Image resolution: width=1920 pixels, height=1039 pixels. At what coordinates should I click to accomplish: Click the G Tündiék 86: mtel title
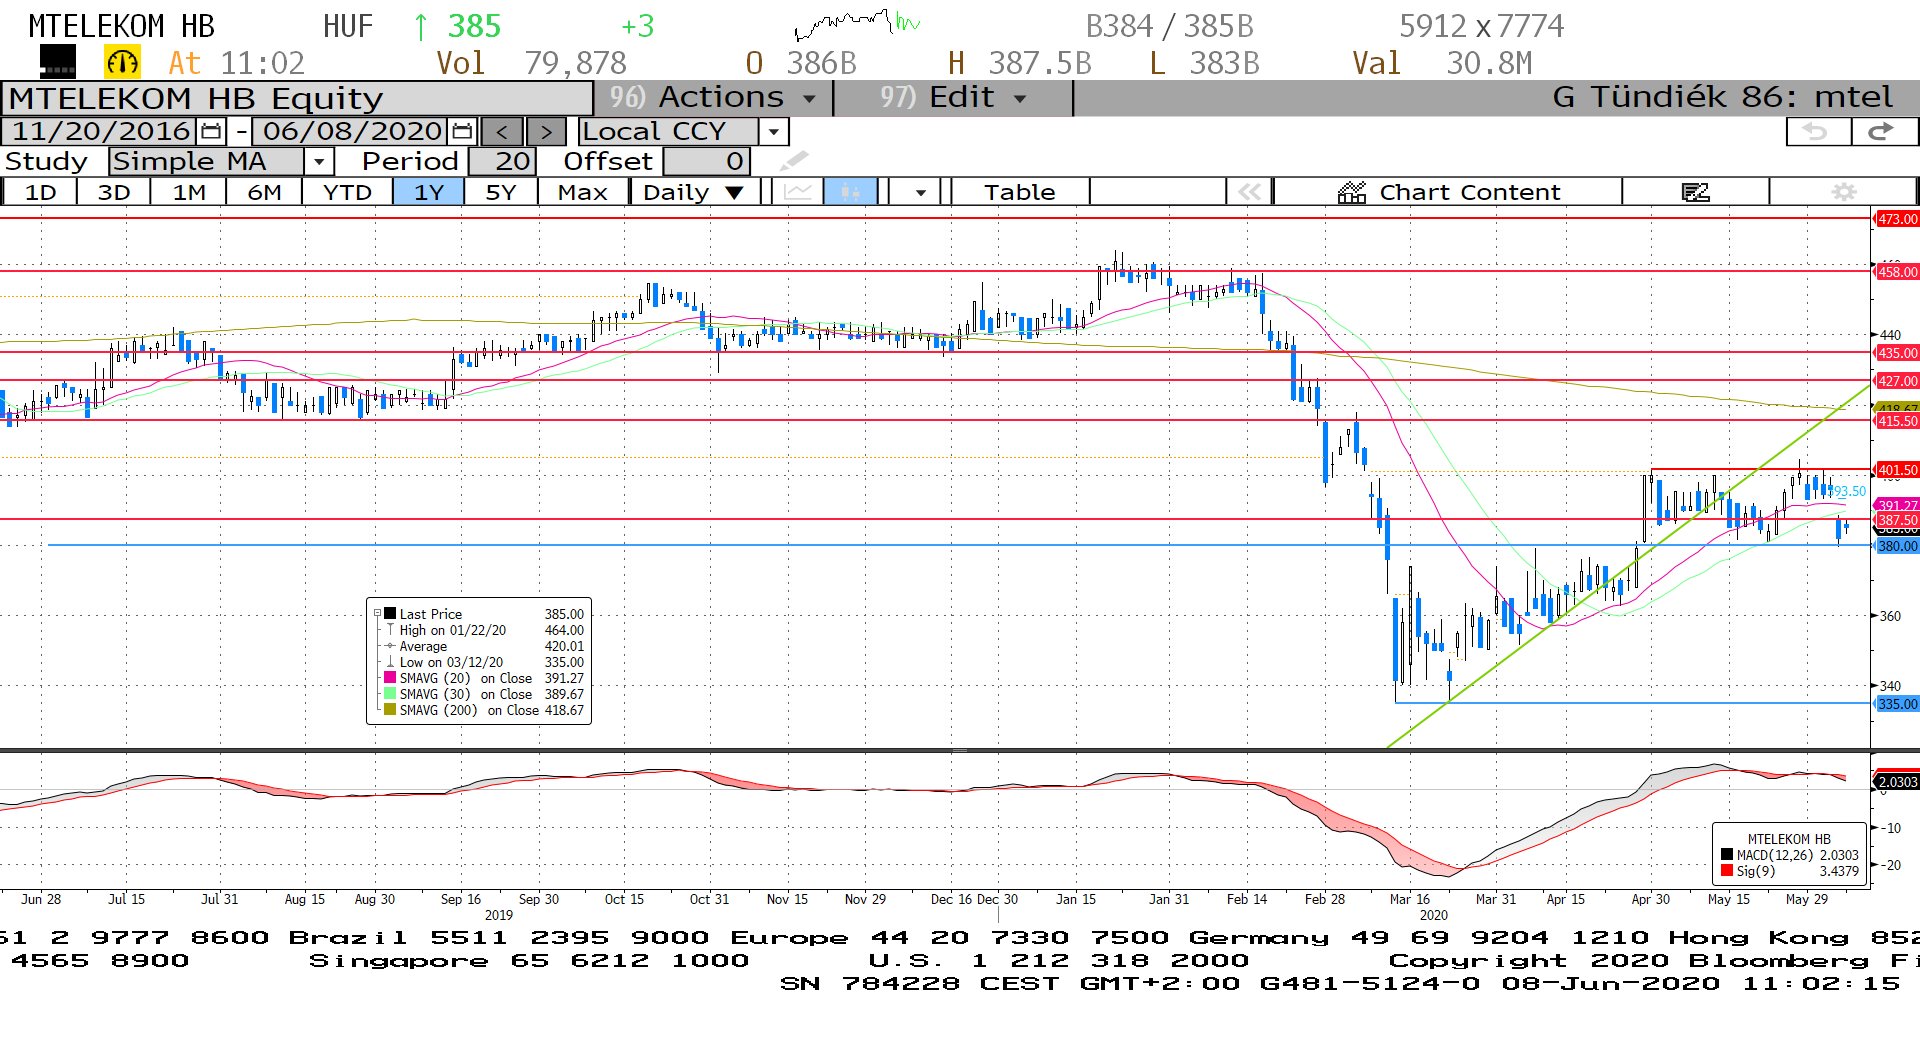[x=1722, y=97]
